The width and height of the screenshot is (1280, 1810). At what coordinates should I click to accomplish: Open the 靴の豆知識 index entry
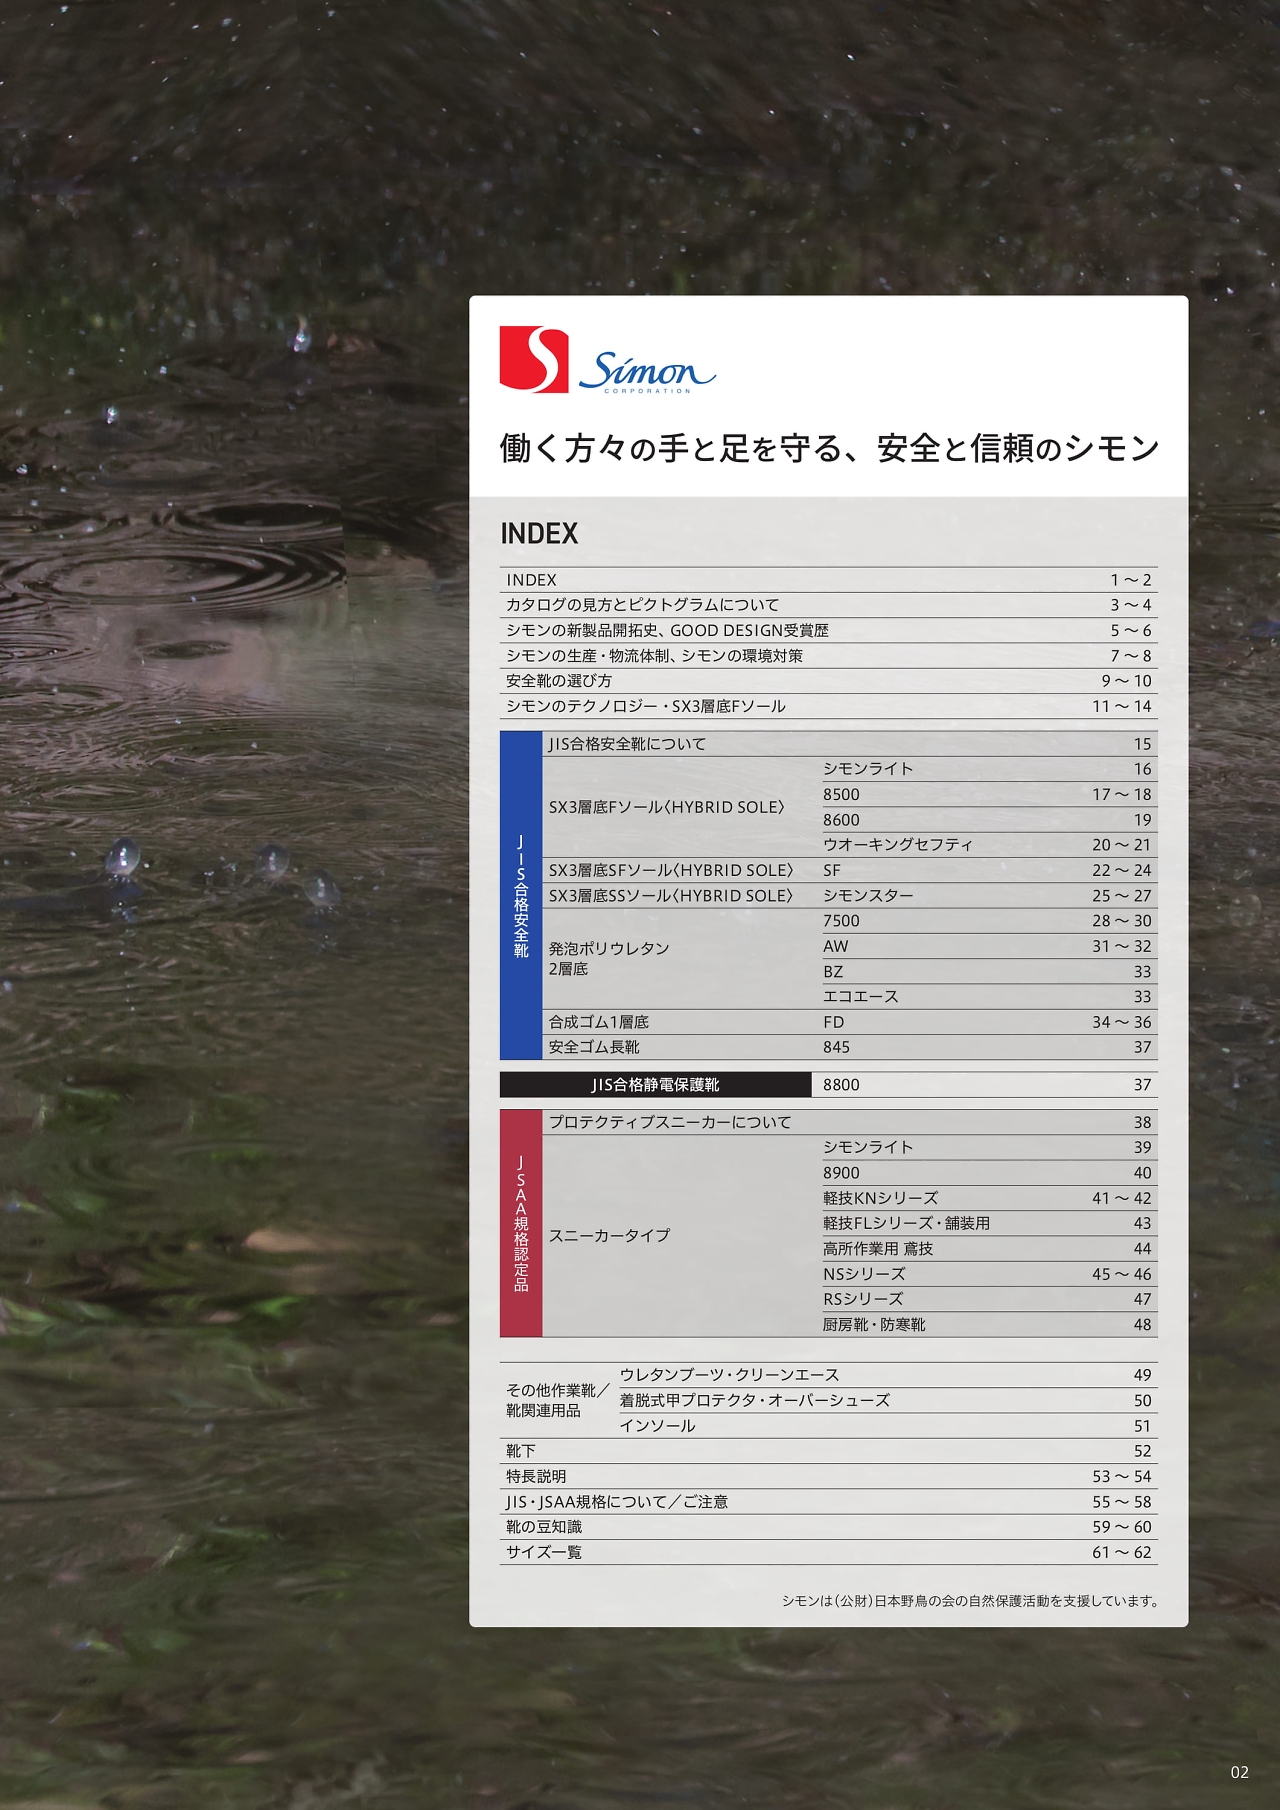coord(543,1527)
